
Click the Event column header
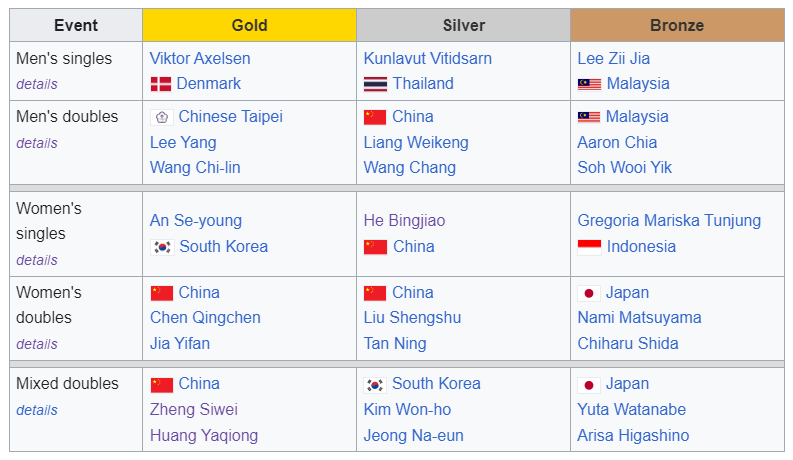click(76, 25)
